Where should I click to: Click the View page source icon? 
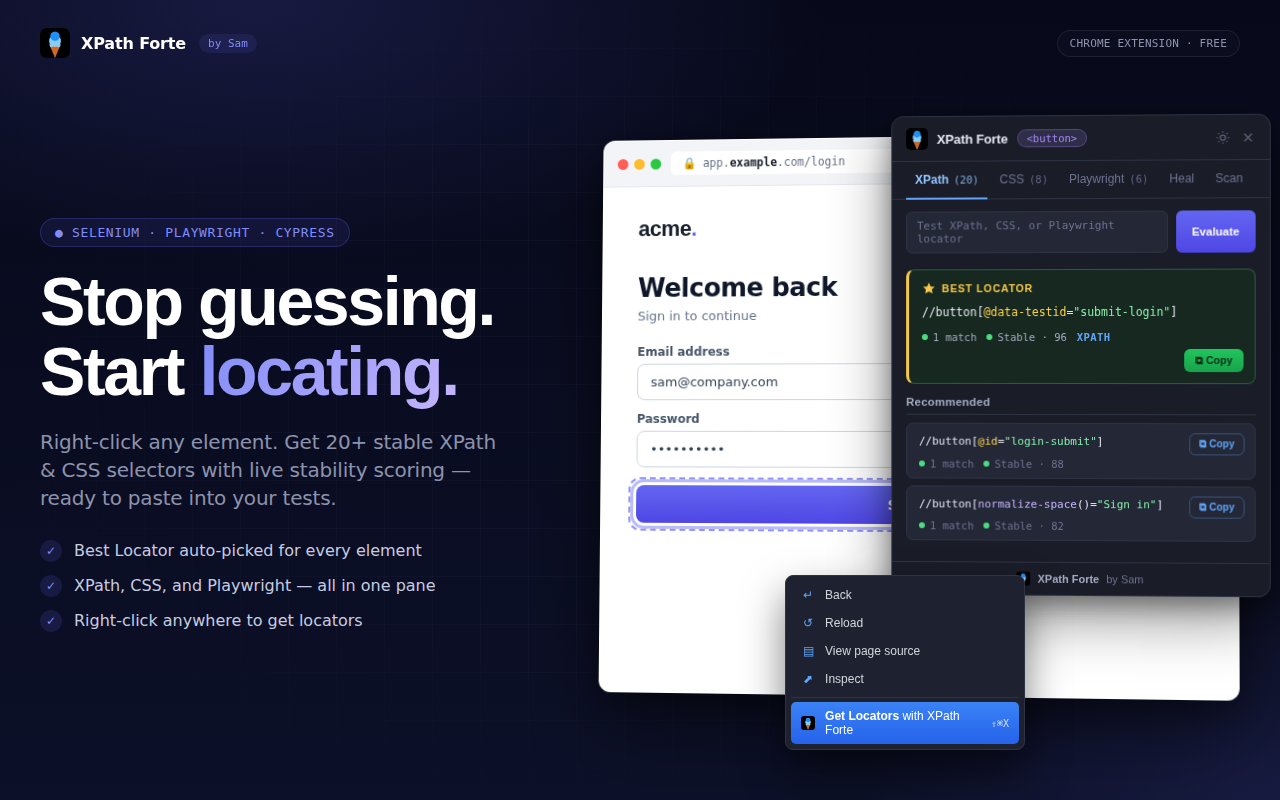pyautogui.click(x=808, y=651)
